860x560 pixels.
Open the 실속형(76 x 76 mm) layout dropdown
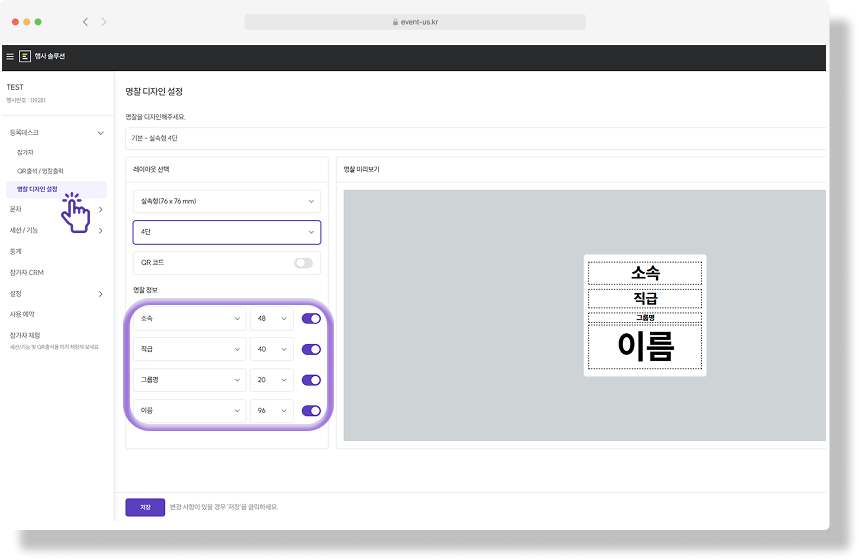226,201
